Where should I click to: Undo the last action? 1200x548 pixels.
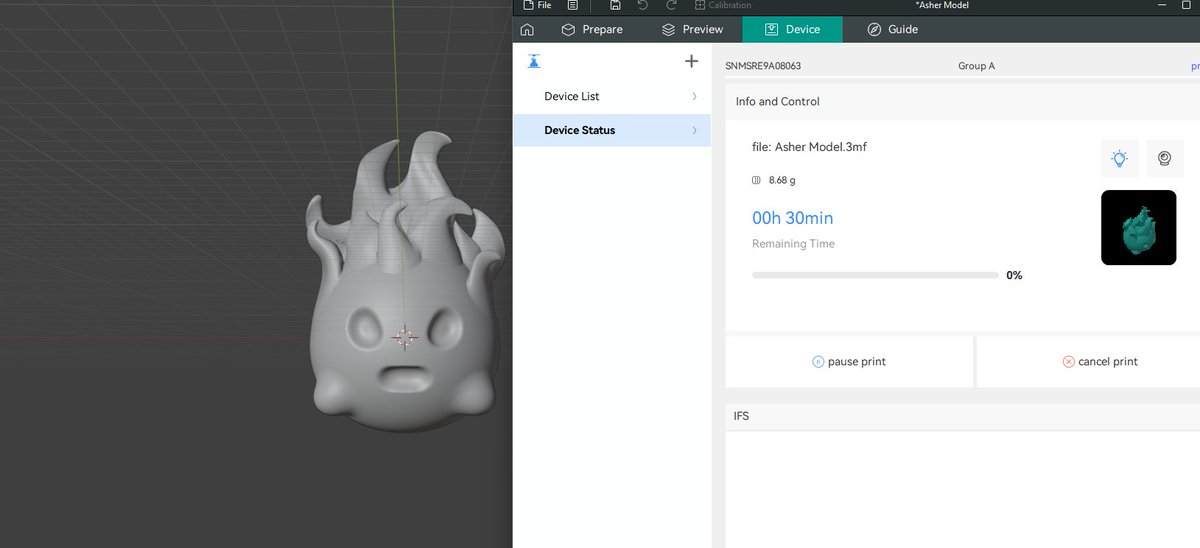click(x=643, y=5)
